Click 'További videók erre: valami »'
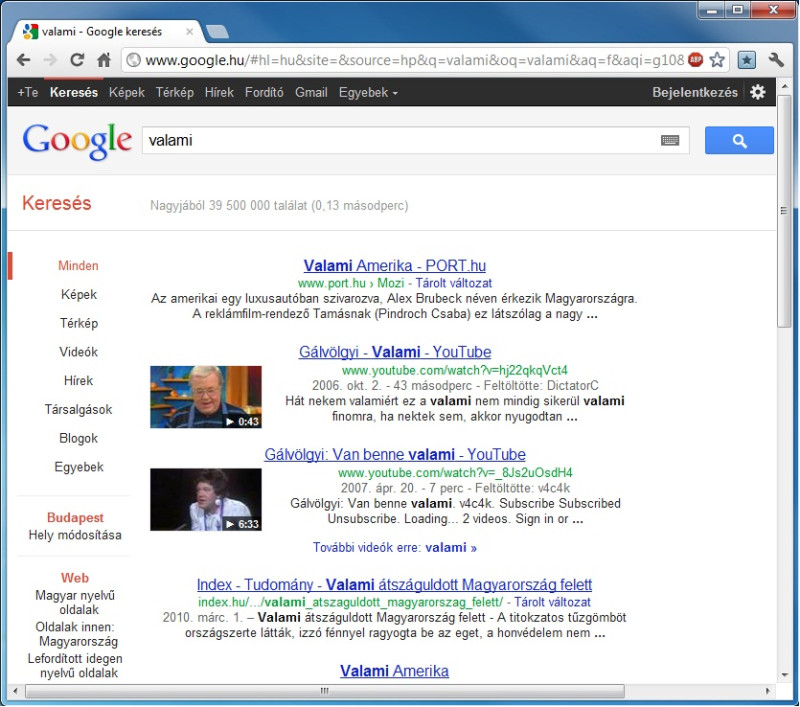Image resolution: width=800 pixels, height=707 pixels. tap(395, 547)
